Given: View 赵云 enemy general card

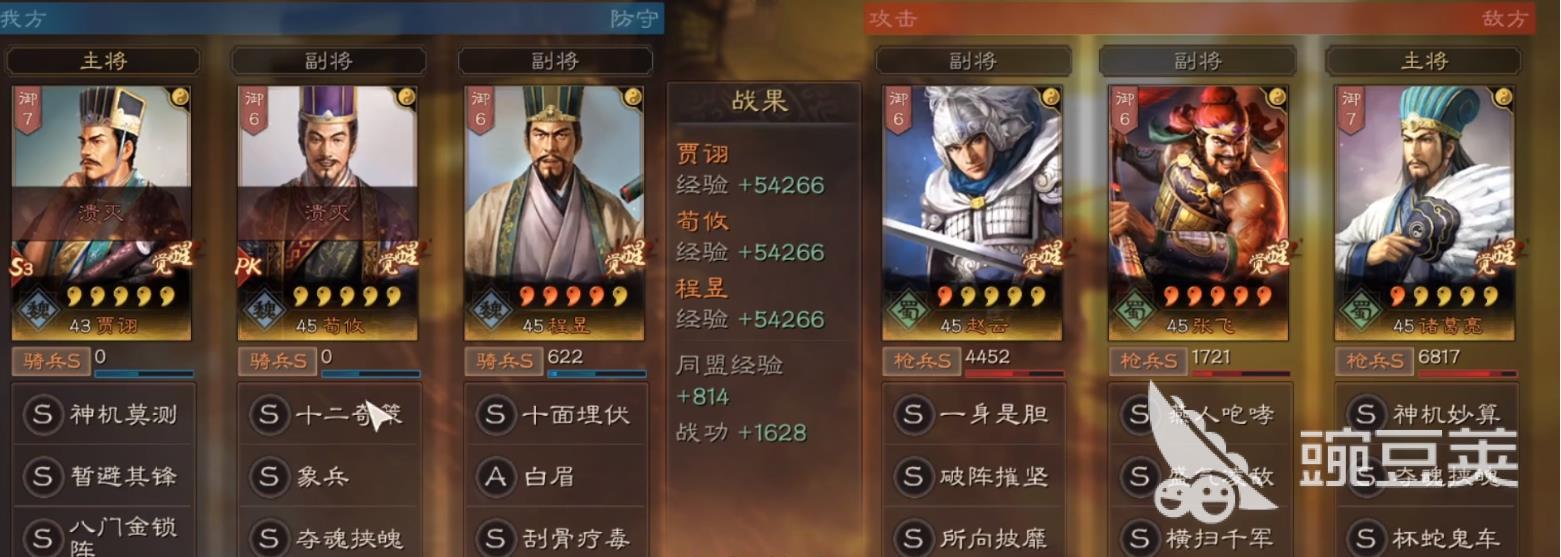Looking at the screenshot, I should click(973, 211).
